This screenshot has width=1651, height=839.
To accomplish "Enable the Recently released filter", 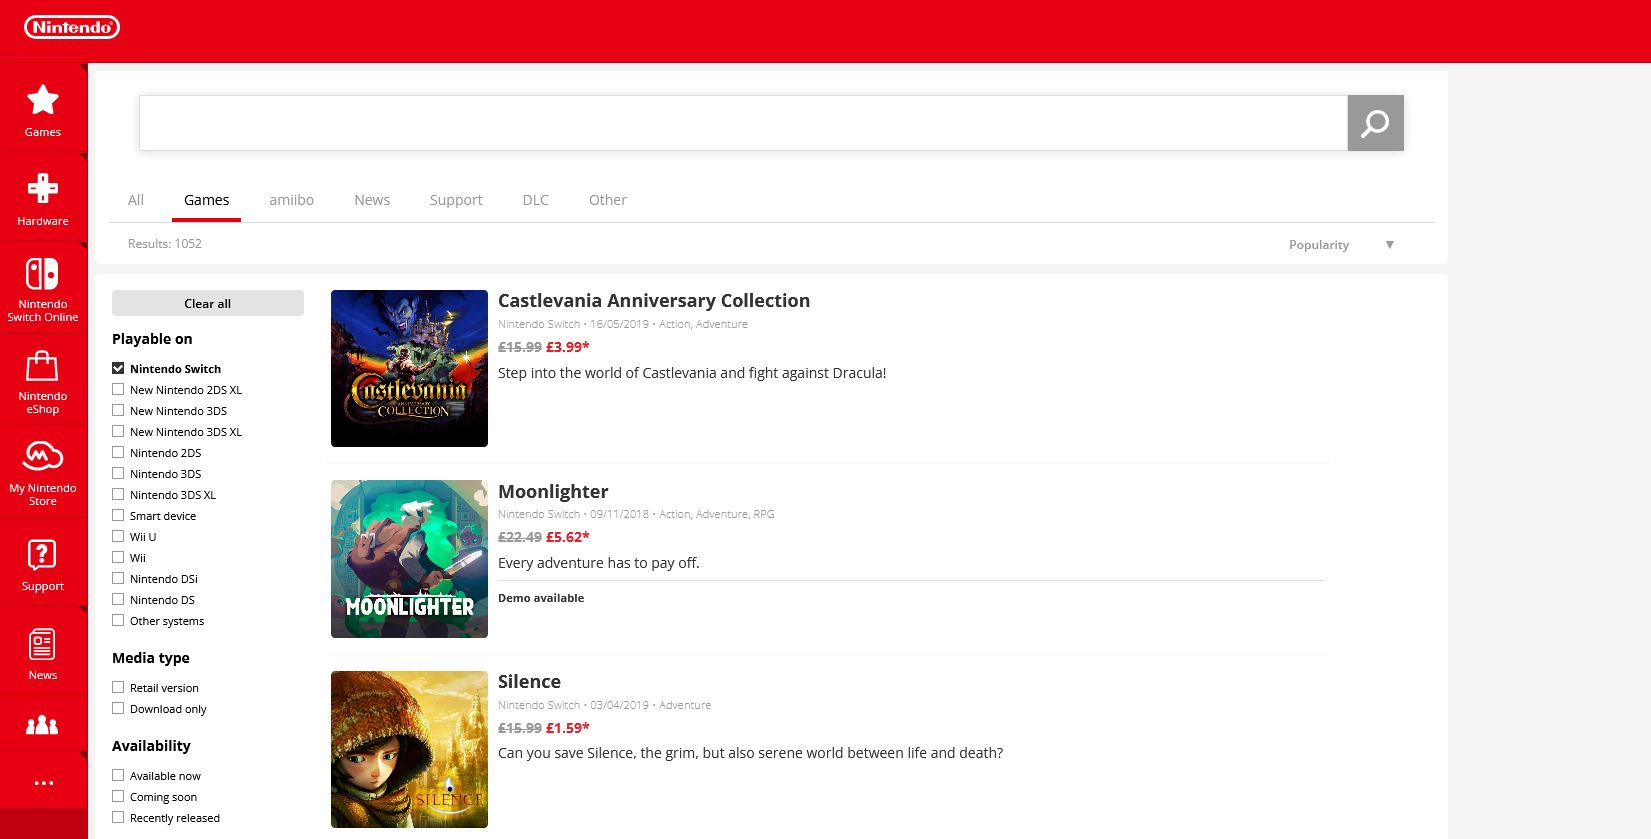I will pyautogui.click(x=118, y=817).
